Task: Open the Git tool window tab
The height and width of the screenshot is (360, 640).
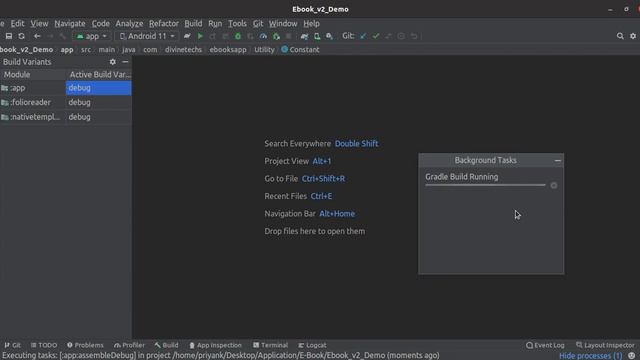Action: tap(13, 345)
